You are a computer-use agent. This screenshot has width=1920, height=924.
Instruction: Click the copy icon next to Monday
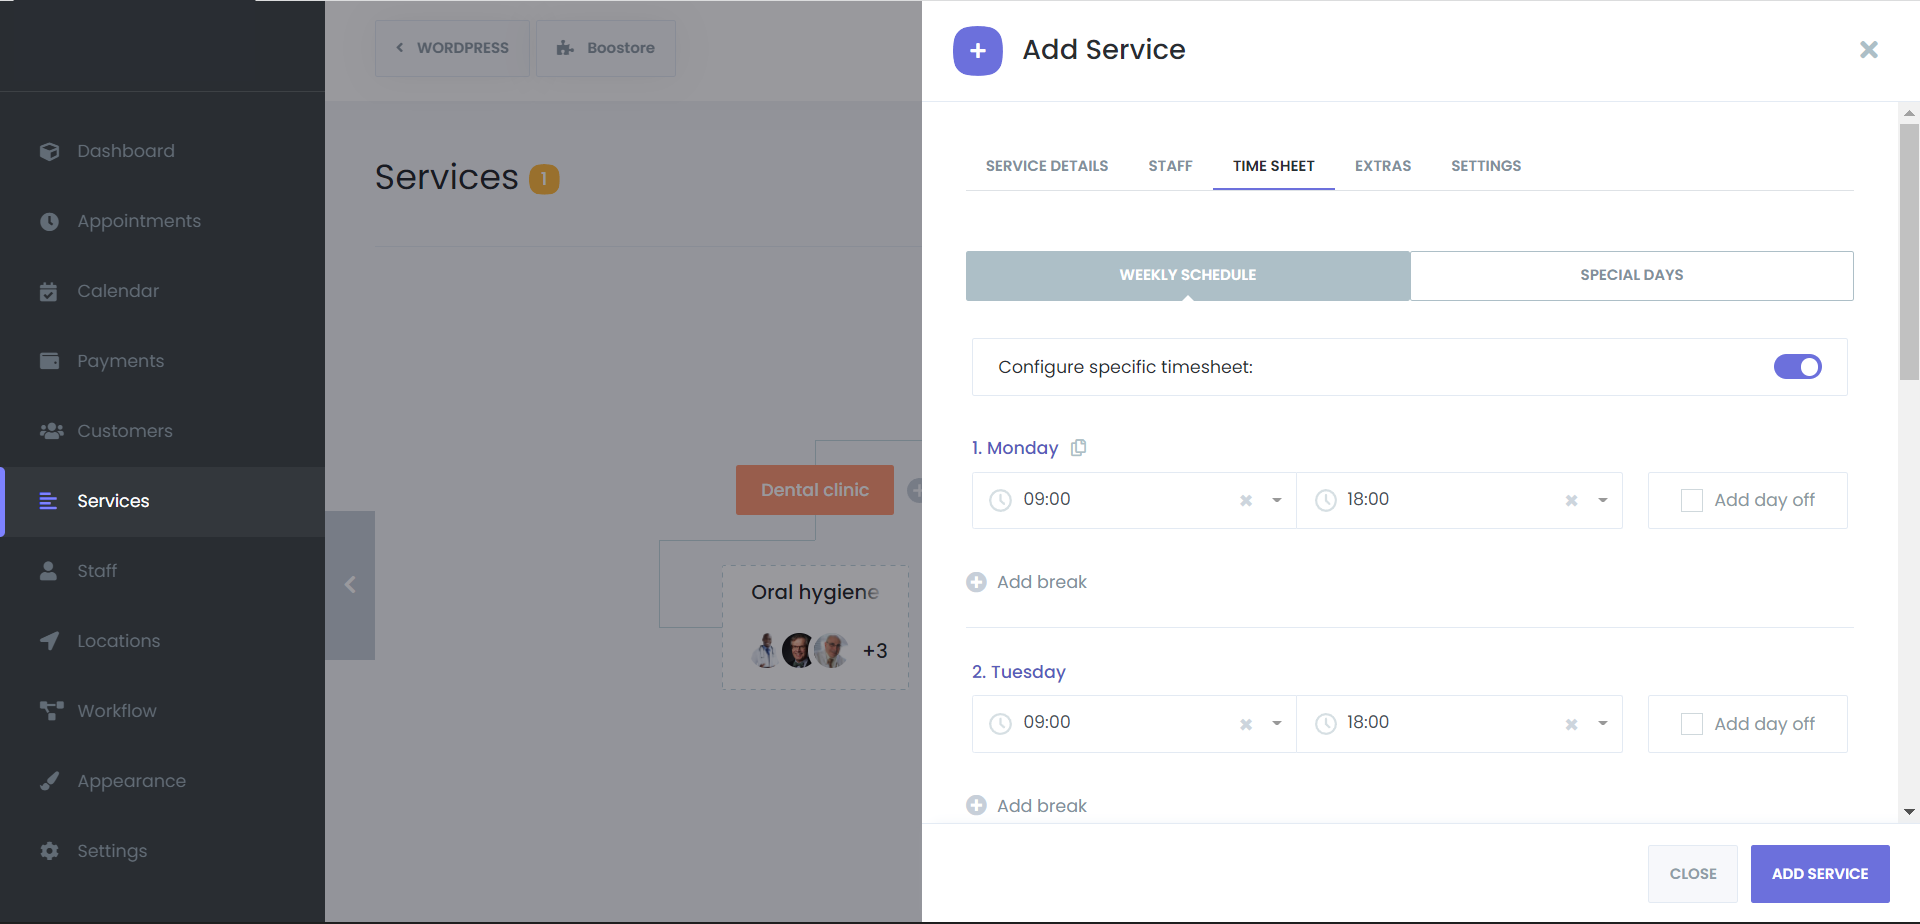(1078, 448)
